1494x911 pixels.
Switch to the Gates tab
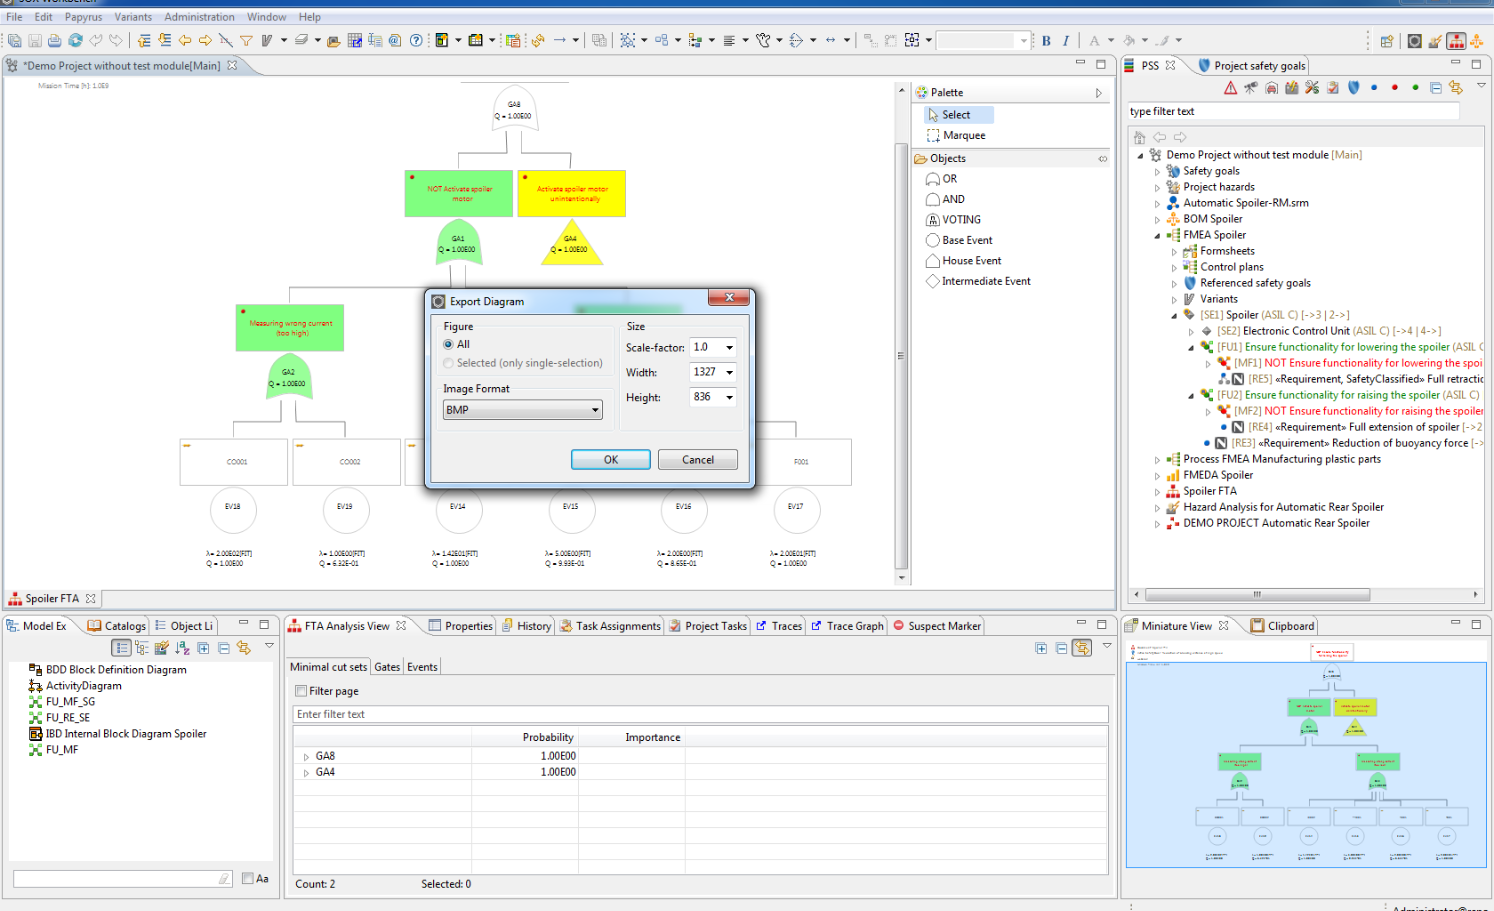point(387,667)
